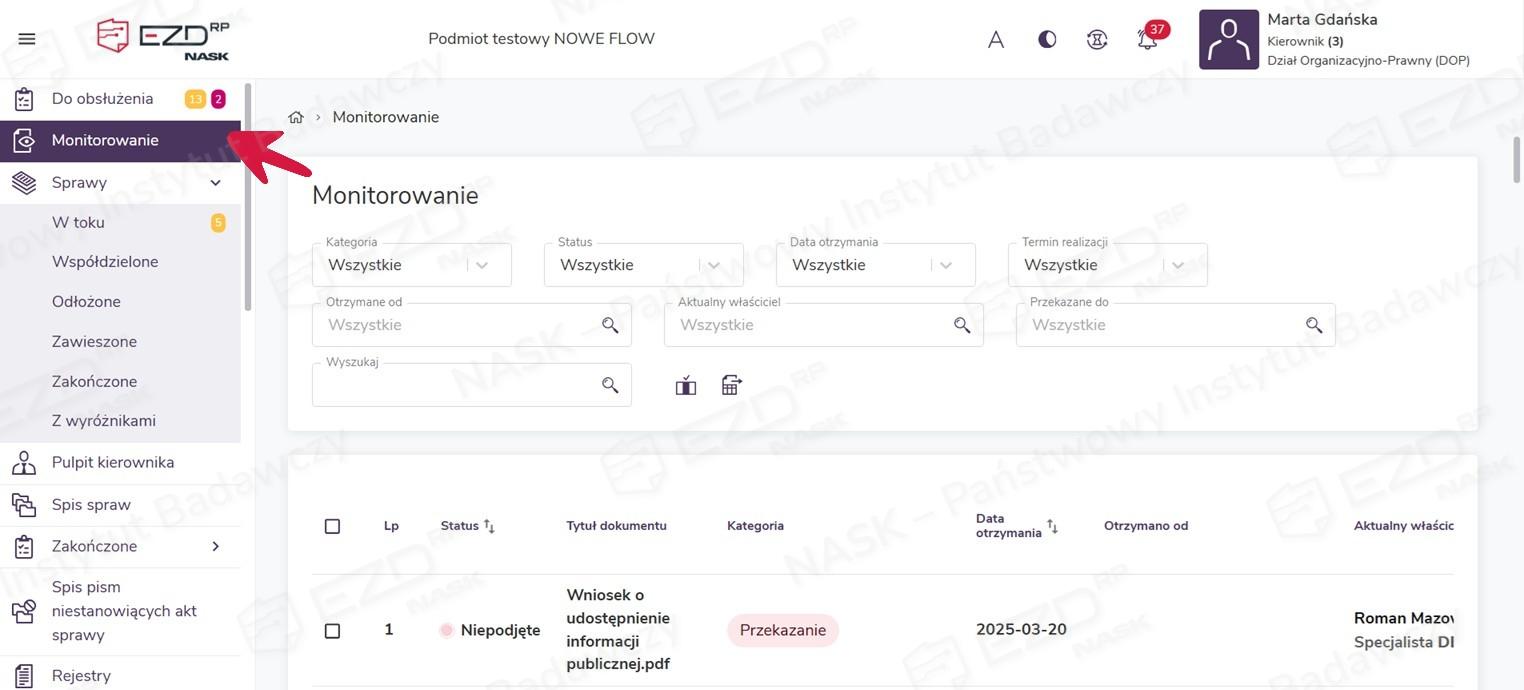Tick the select-all checkbox in table header
The width and height of the screenshot is (1524, 690).
(333, 526)
